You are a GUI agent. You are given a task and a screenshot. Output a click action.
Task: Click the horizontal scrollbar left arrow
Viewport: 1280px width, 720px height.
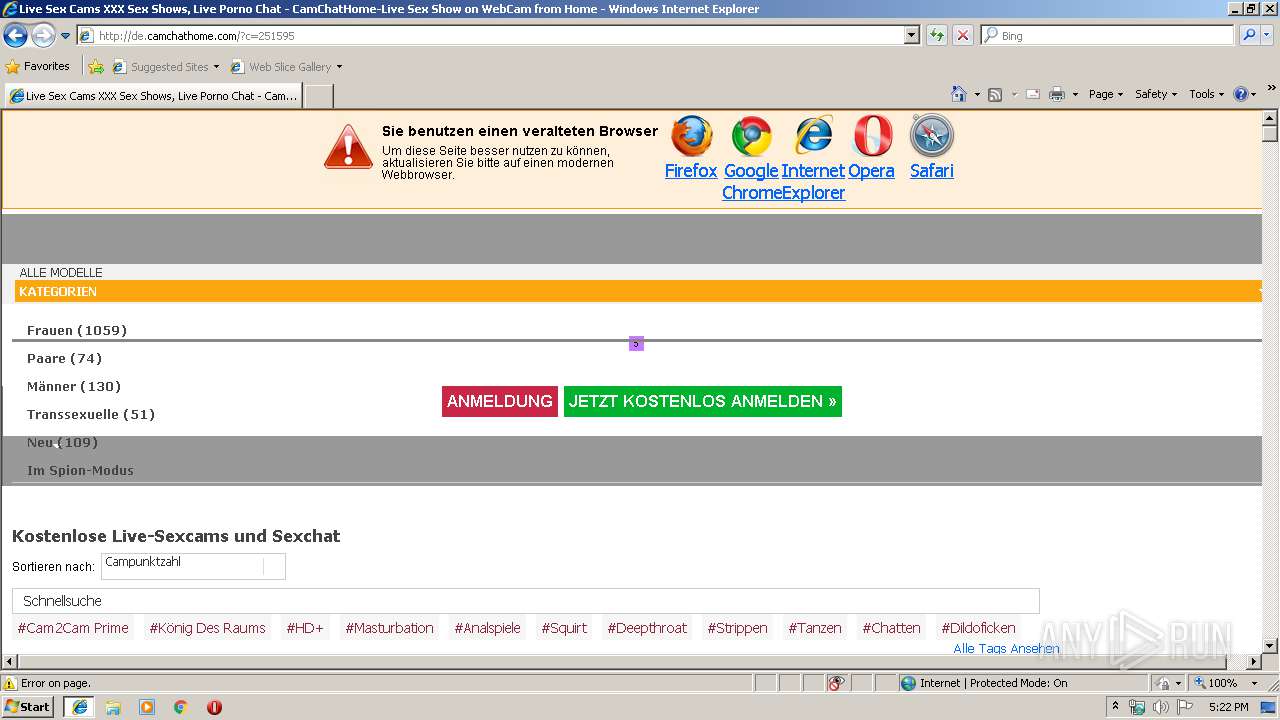click(9, 661)
